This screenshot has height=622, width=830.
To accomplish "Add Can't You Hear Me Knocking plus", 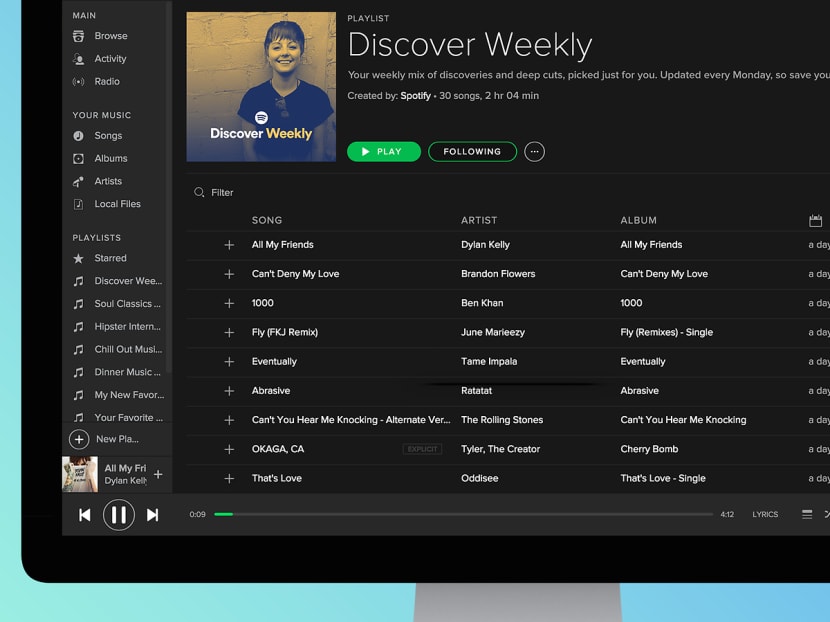I will tap(229, 420).
